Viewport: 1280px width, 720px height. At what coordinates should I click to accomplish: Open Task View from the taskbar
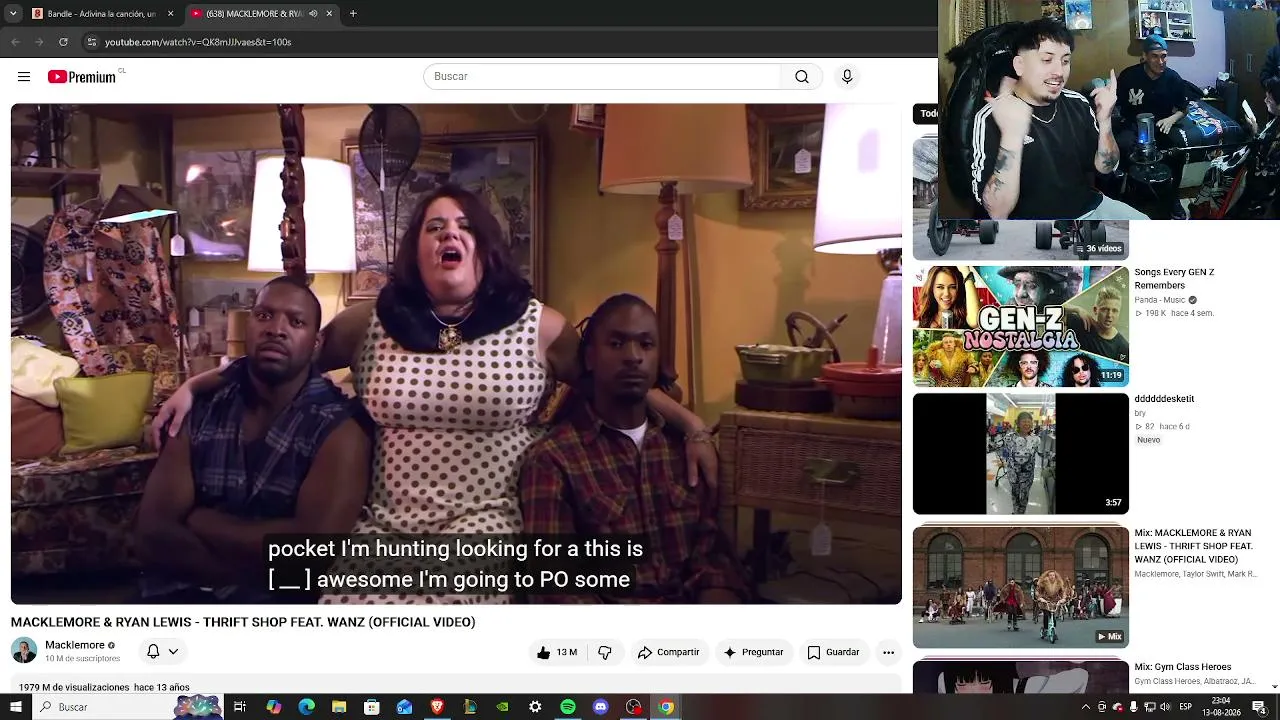[240, 707]
